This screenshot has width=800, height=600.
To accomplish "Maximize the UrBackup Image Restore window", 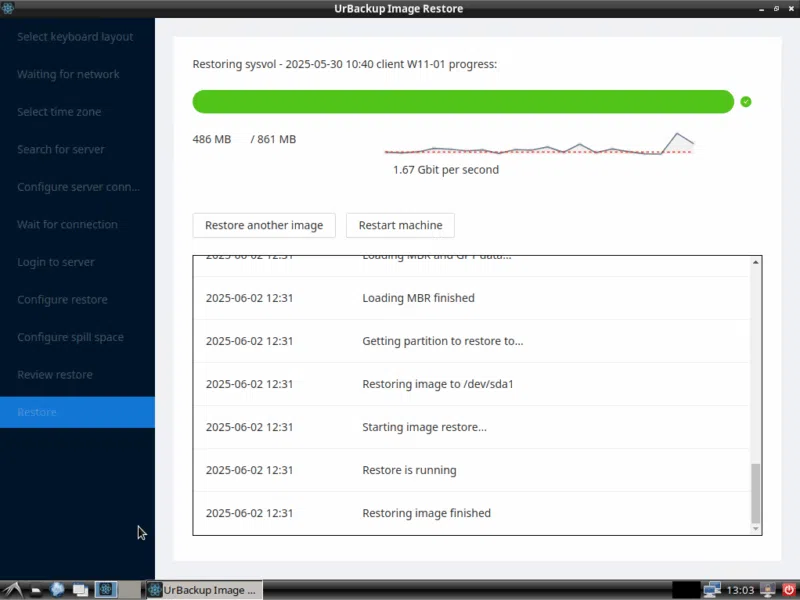I will (776, 9).
